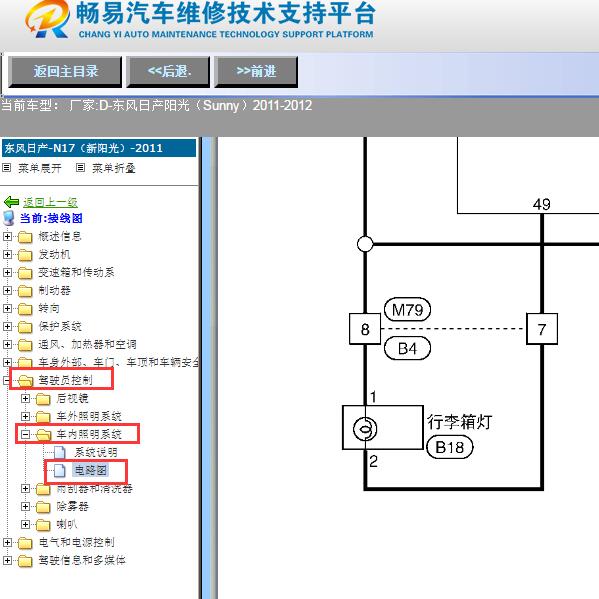Expand the 后视镜 folder node
The height and width of the screenshot is (599, 599).
point(25,398)
